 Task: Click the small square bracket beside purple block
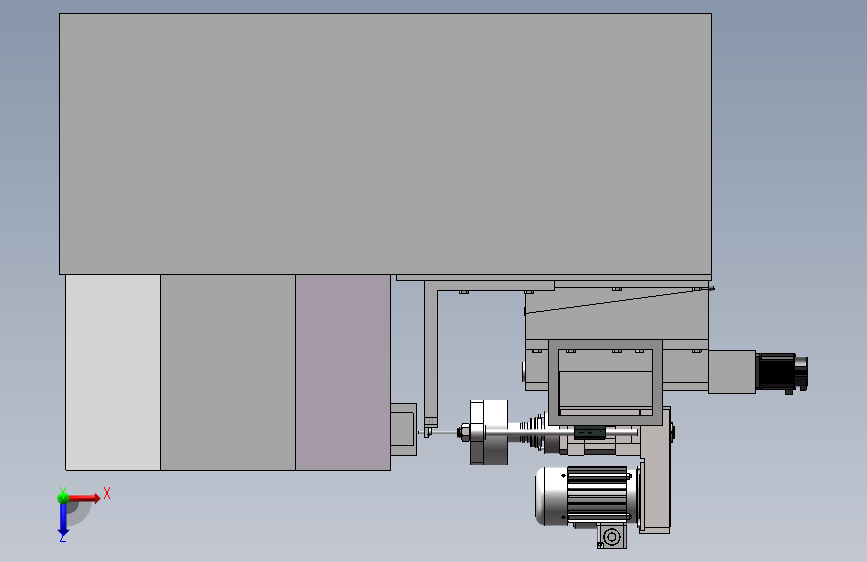click(x=404, y=429)
